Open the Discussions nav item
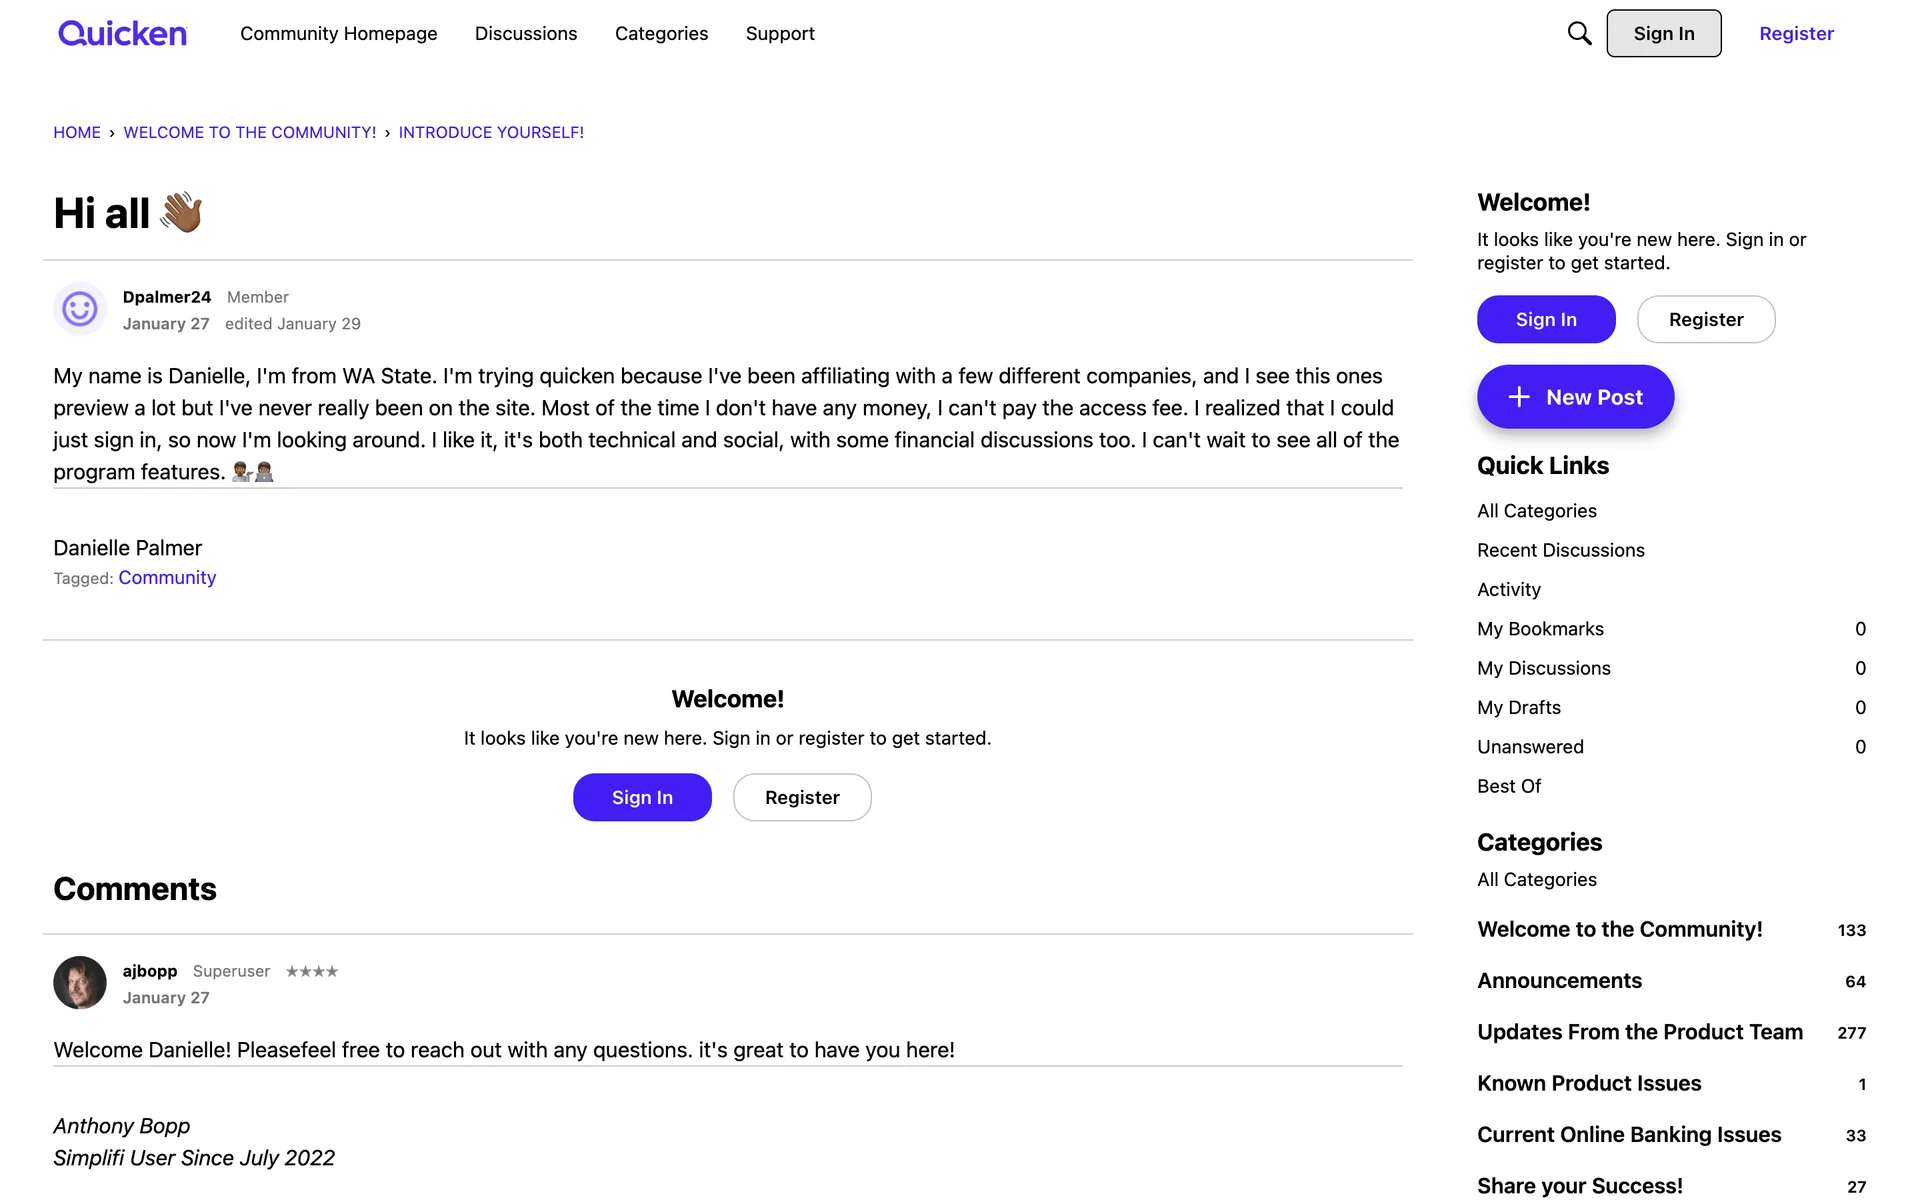This screenshot has width=1920, height=1200. 526,34
